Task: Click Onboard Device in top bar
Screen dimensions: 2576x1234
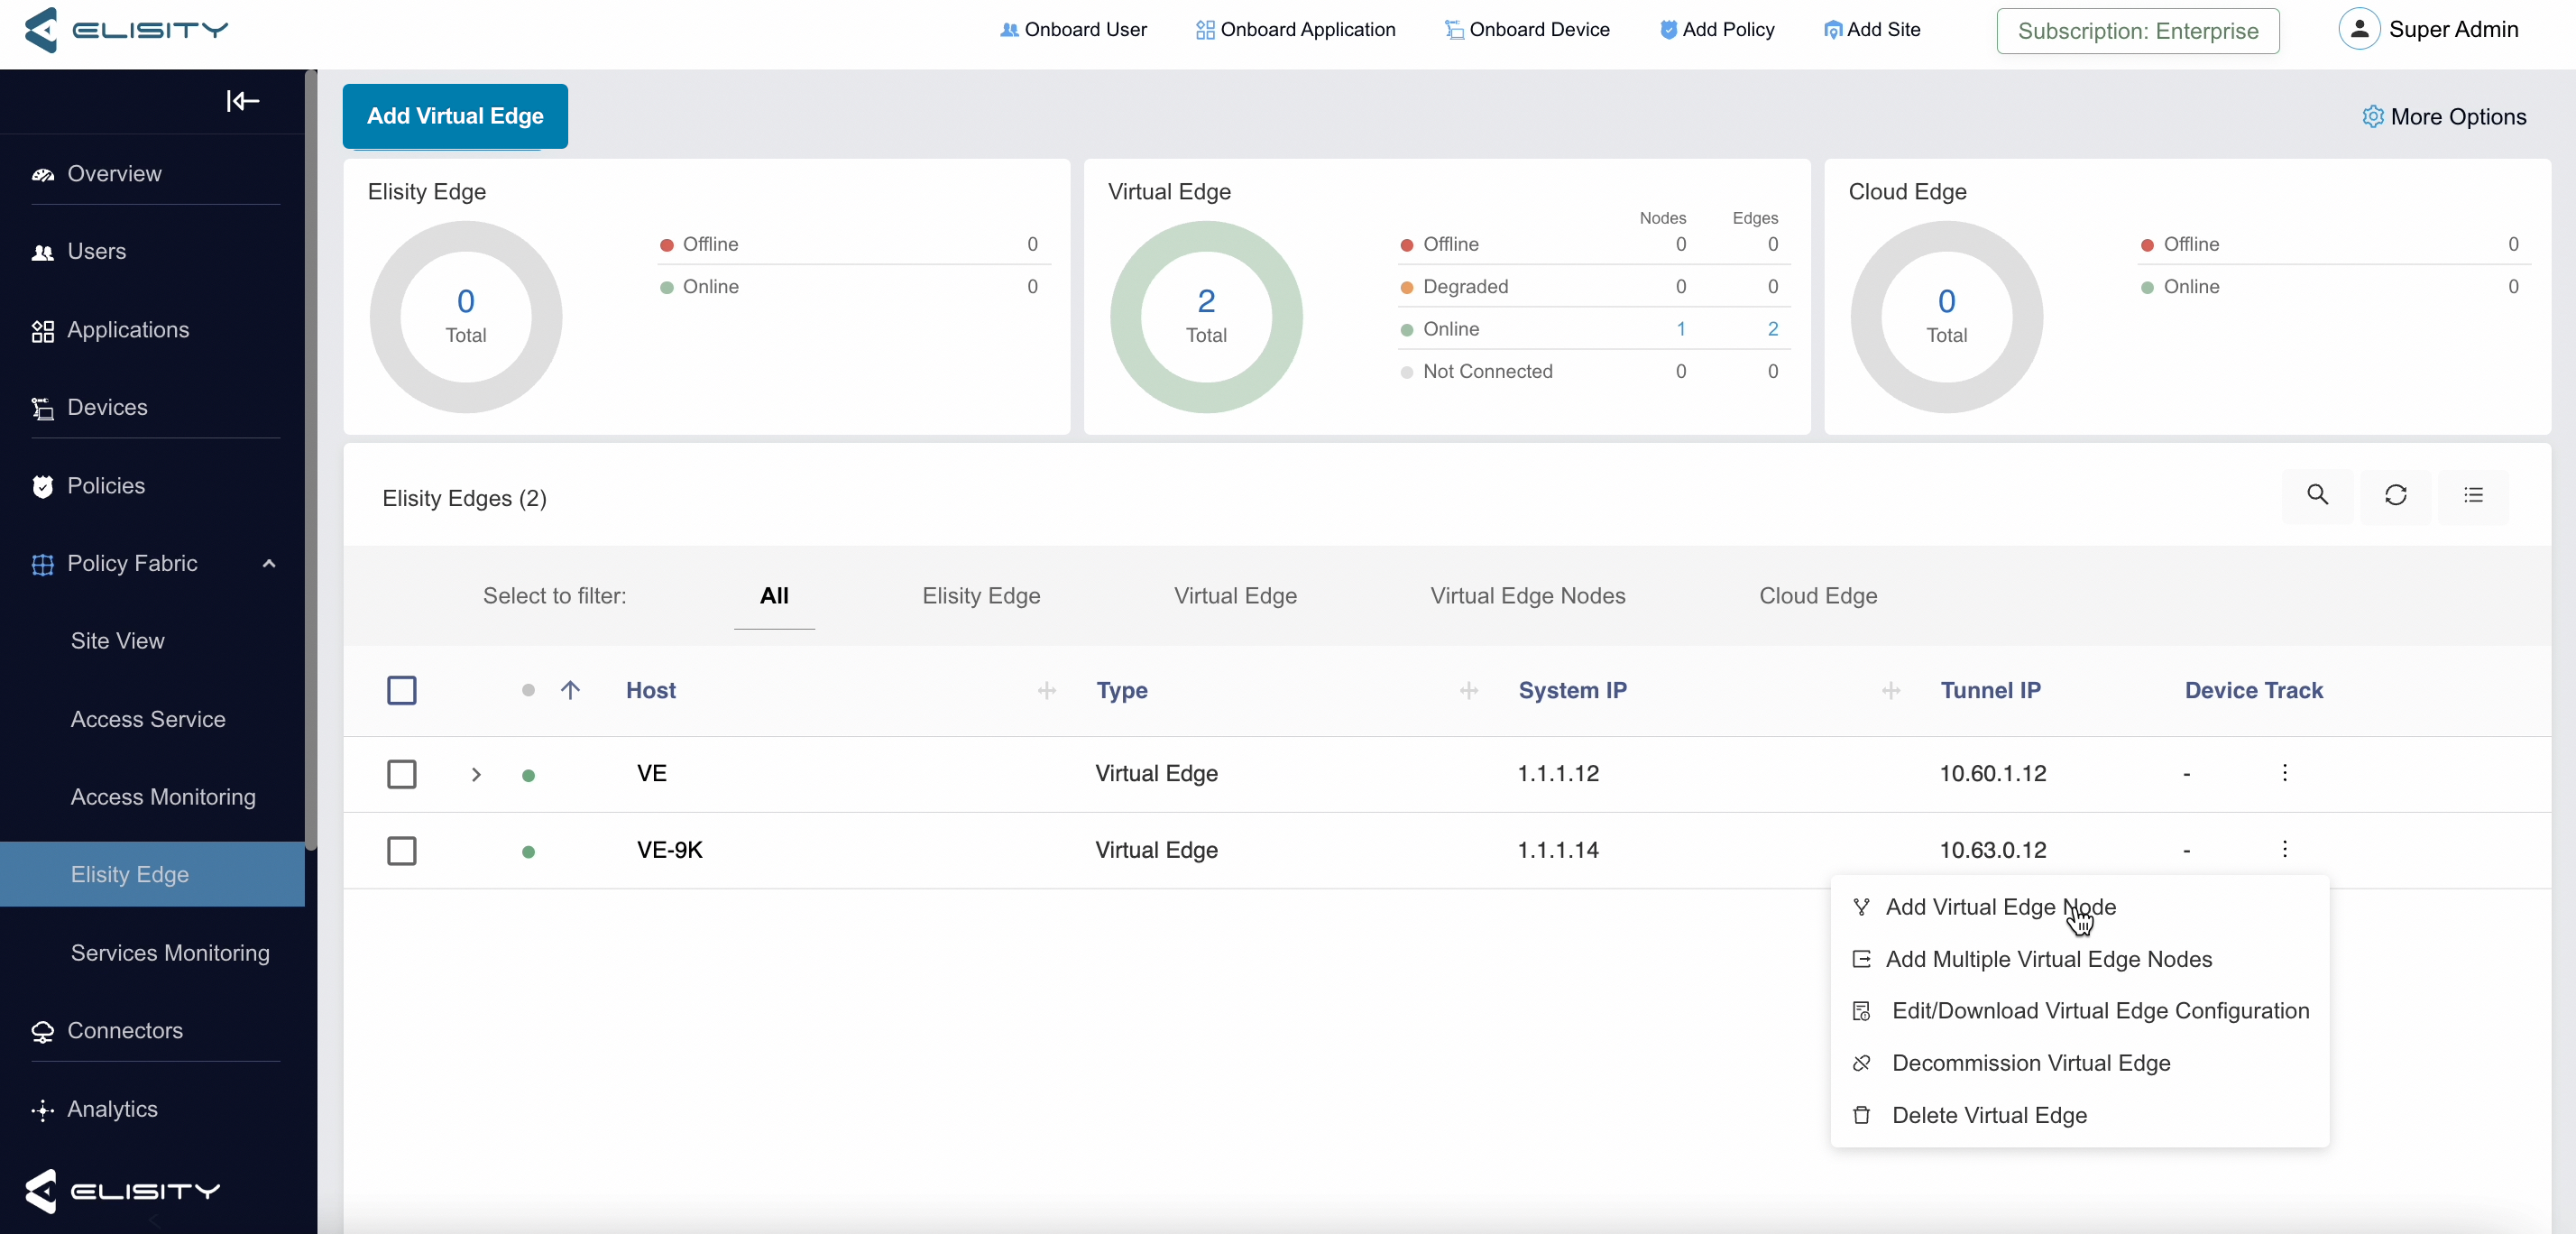Action: click(1527, 30)
